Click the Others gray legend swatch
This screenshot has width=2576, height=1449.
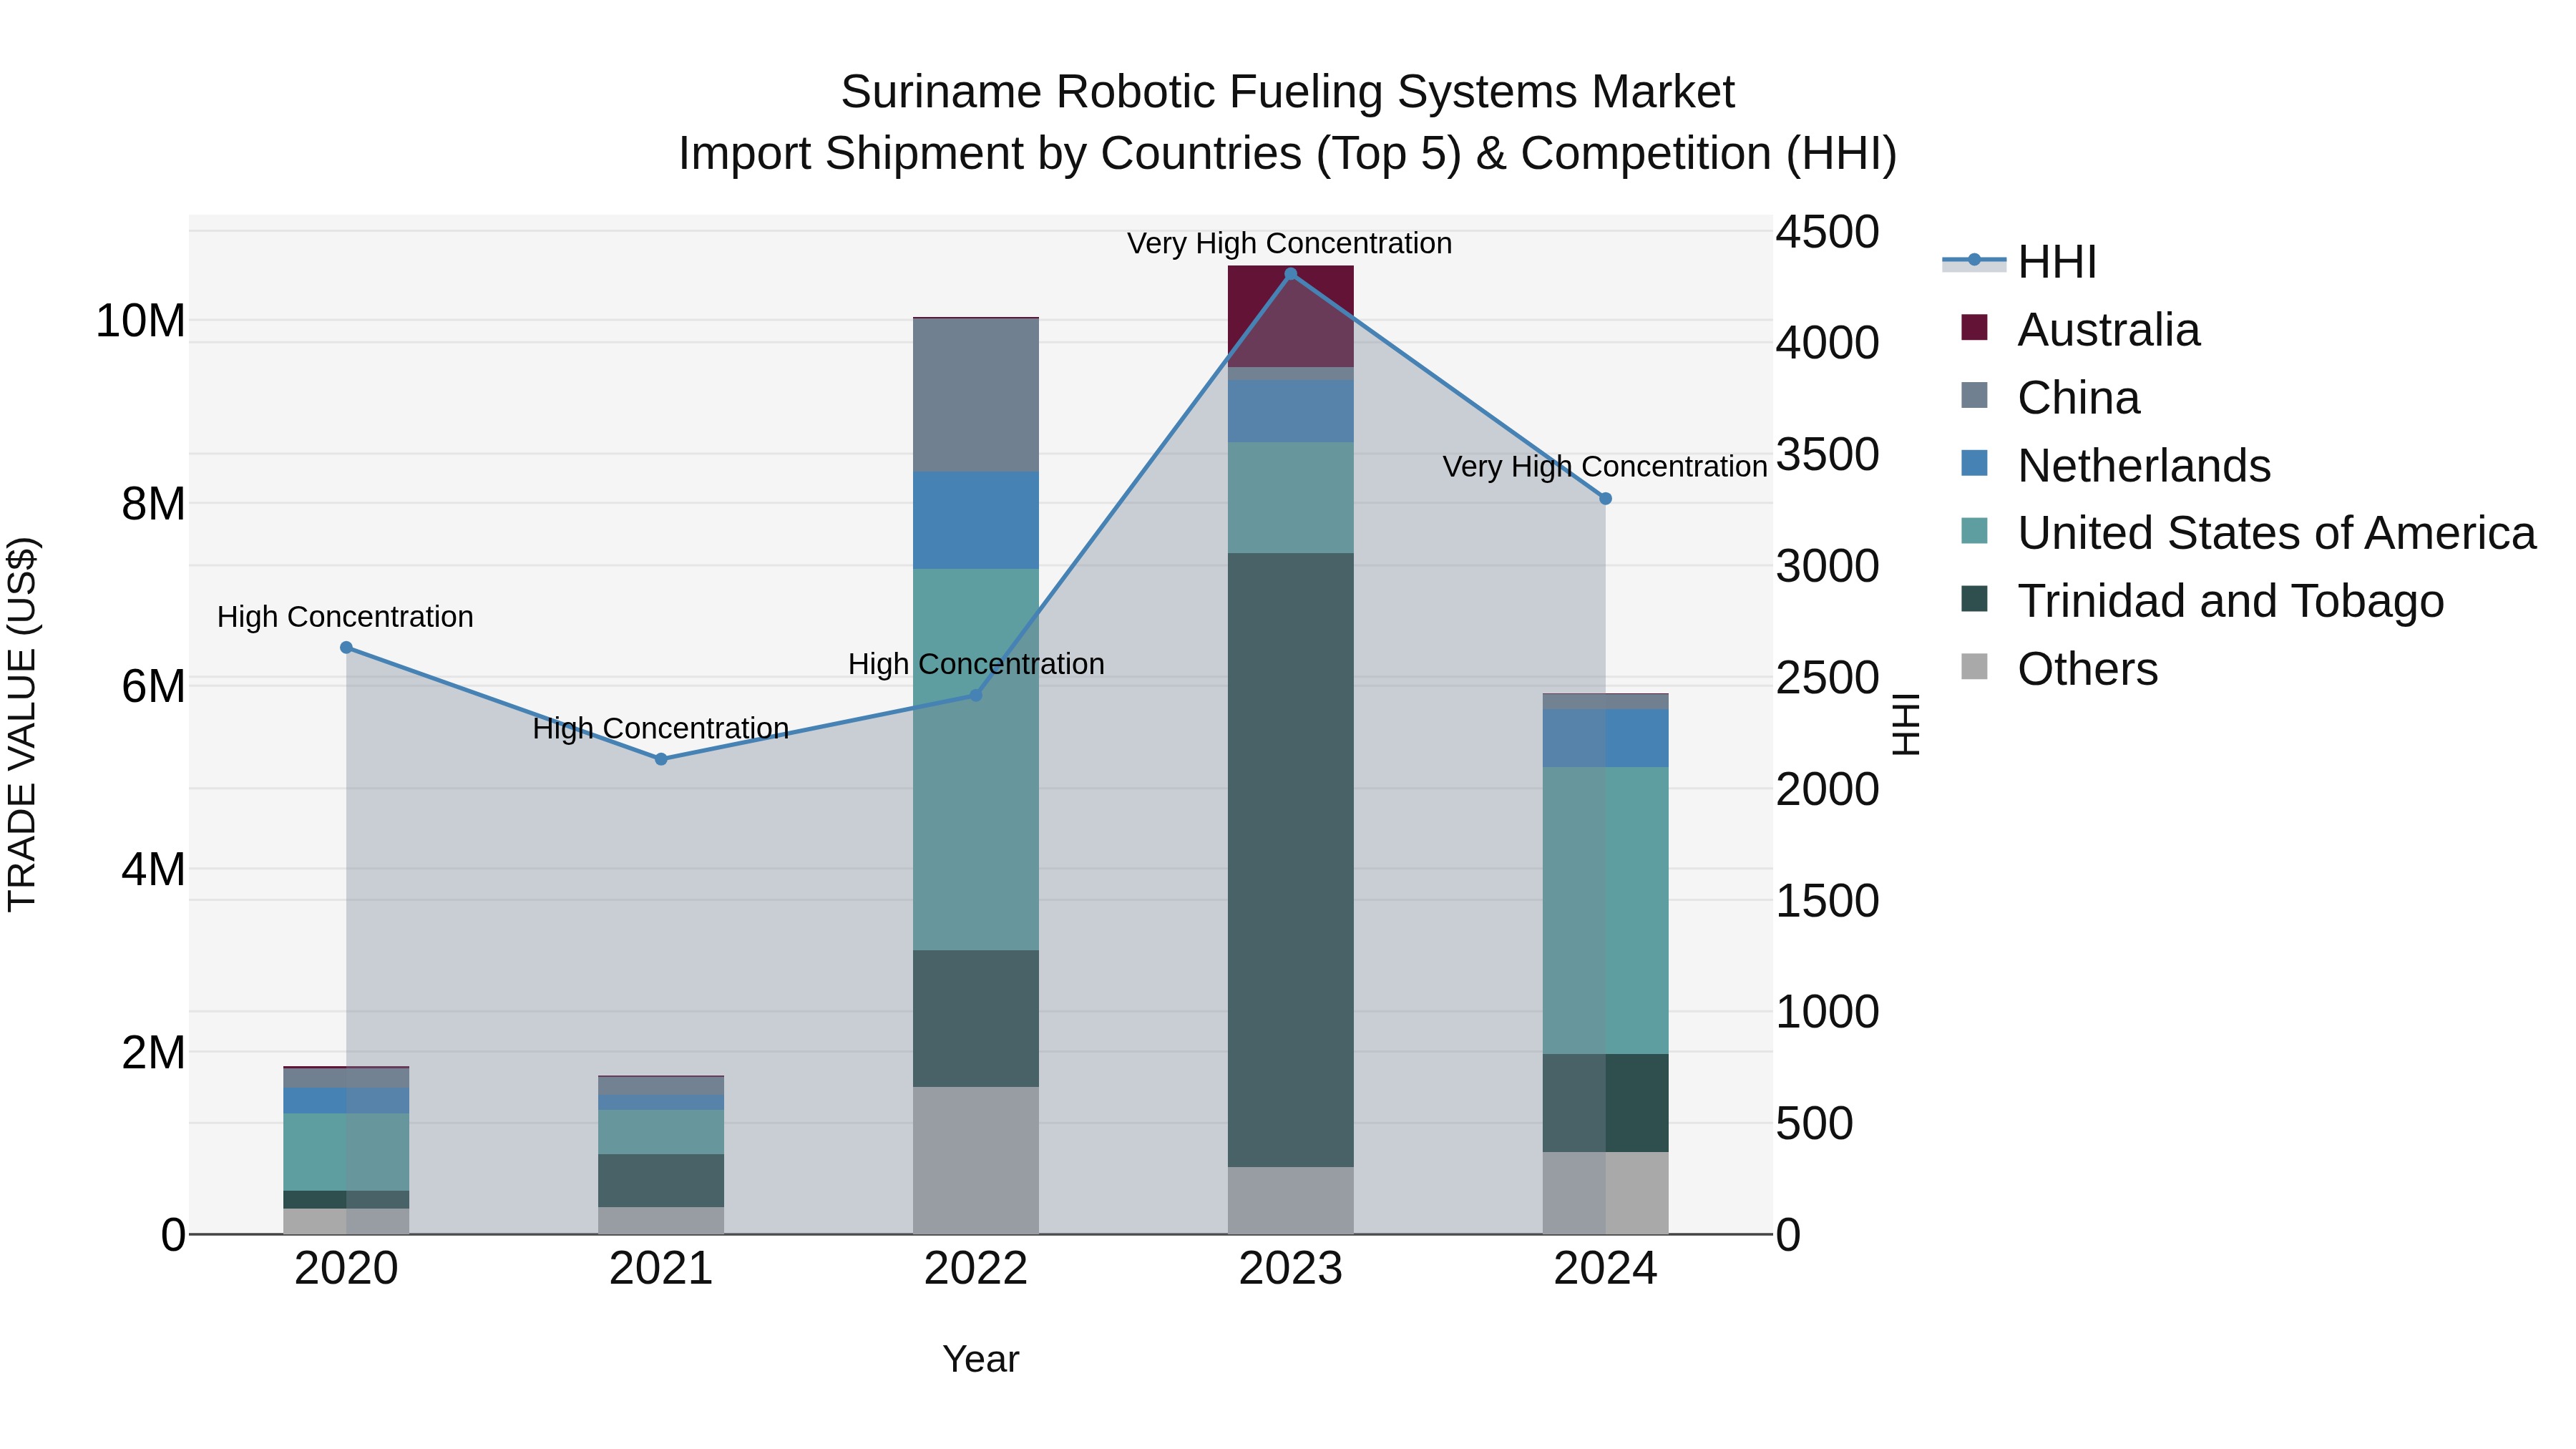[x=1975, y=666]
